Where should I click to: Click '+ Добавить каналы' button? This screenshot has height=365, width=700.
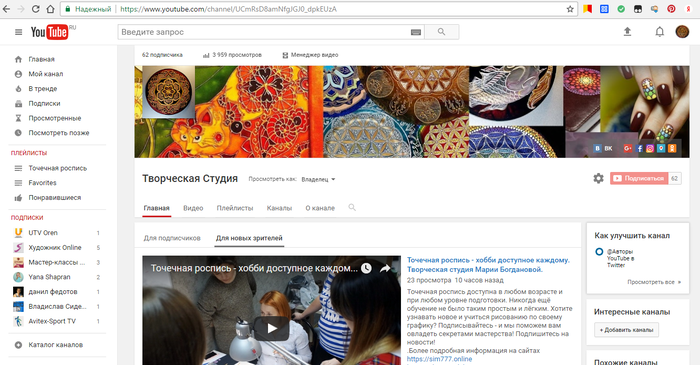click(x=626, y=330)
